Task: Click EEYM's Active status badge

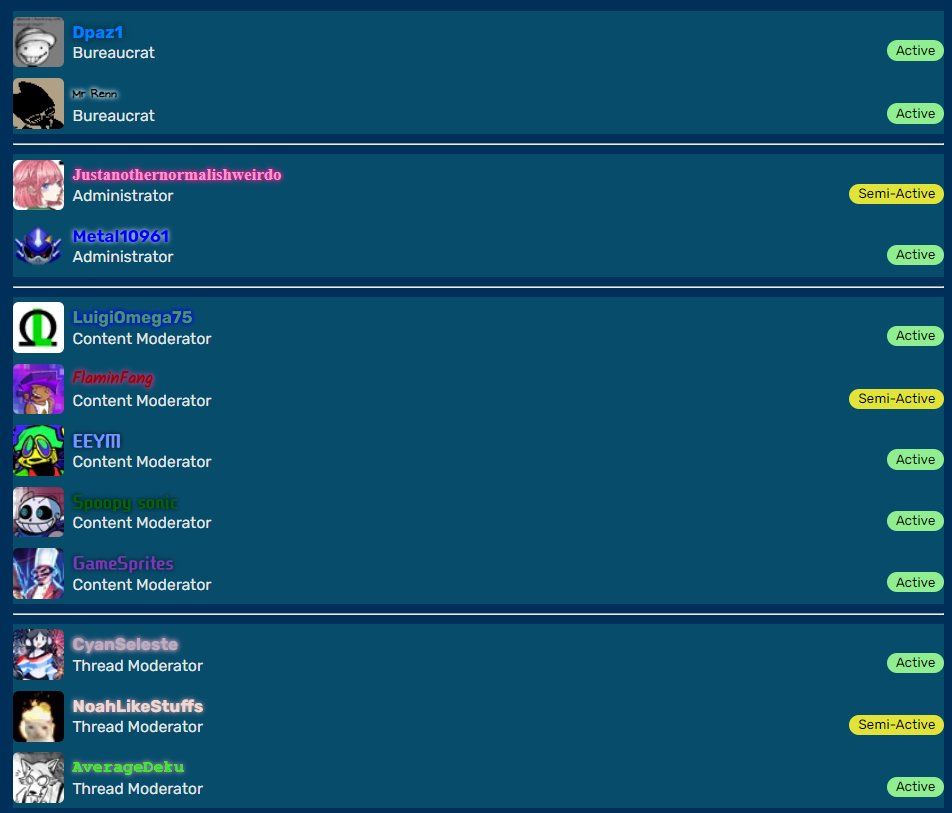Action: pyautogui.click(x=915, y=460)
